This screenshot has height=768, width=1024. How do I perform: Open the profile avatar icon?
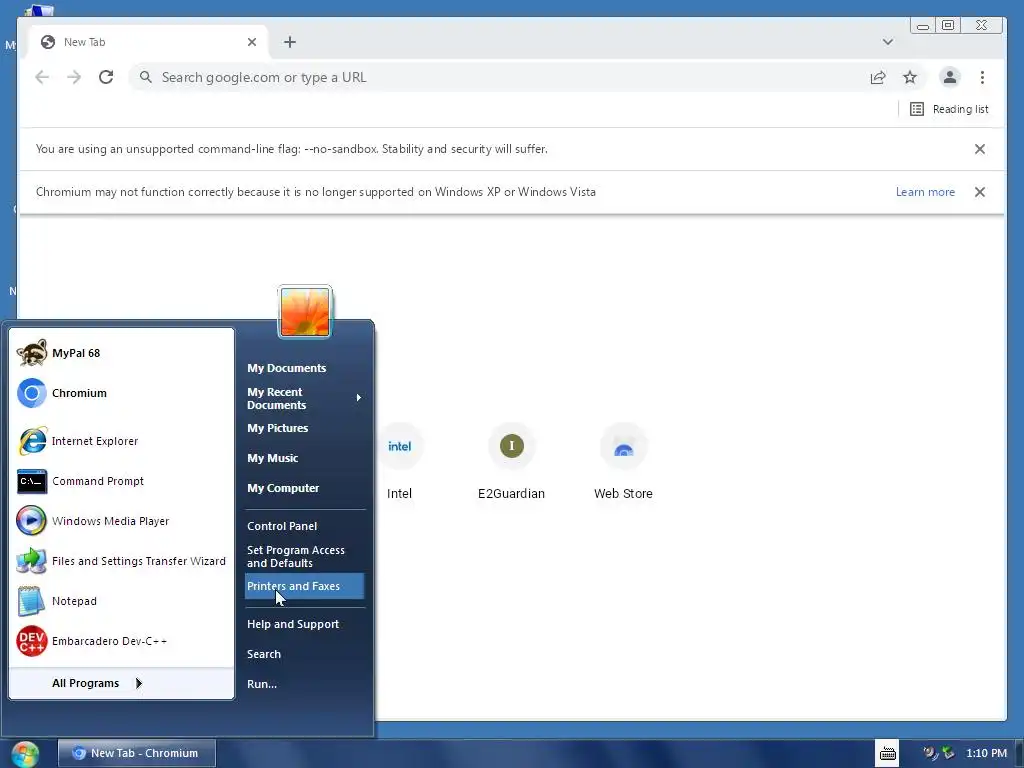950,77
